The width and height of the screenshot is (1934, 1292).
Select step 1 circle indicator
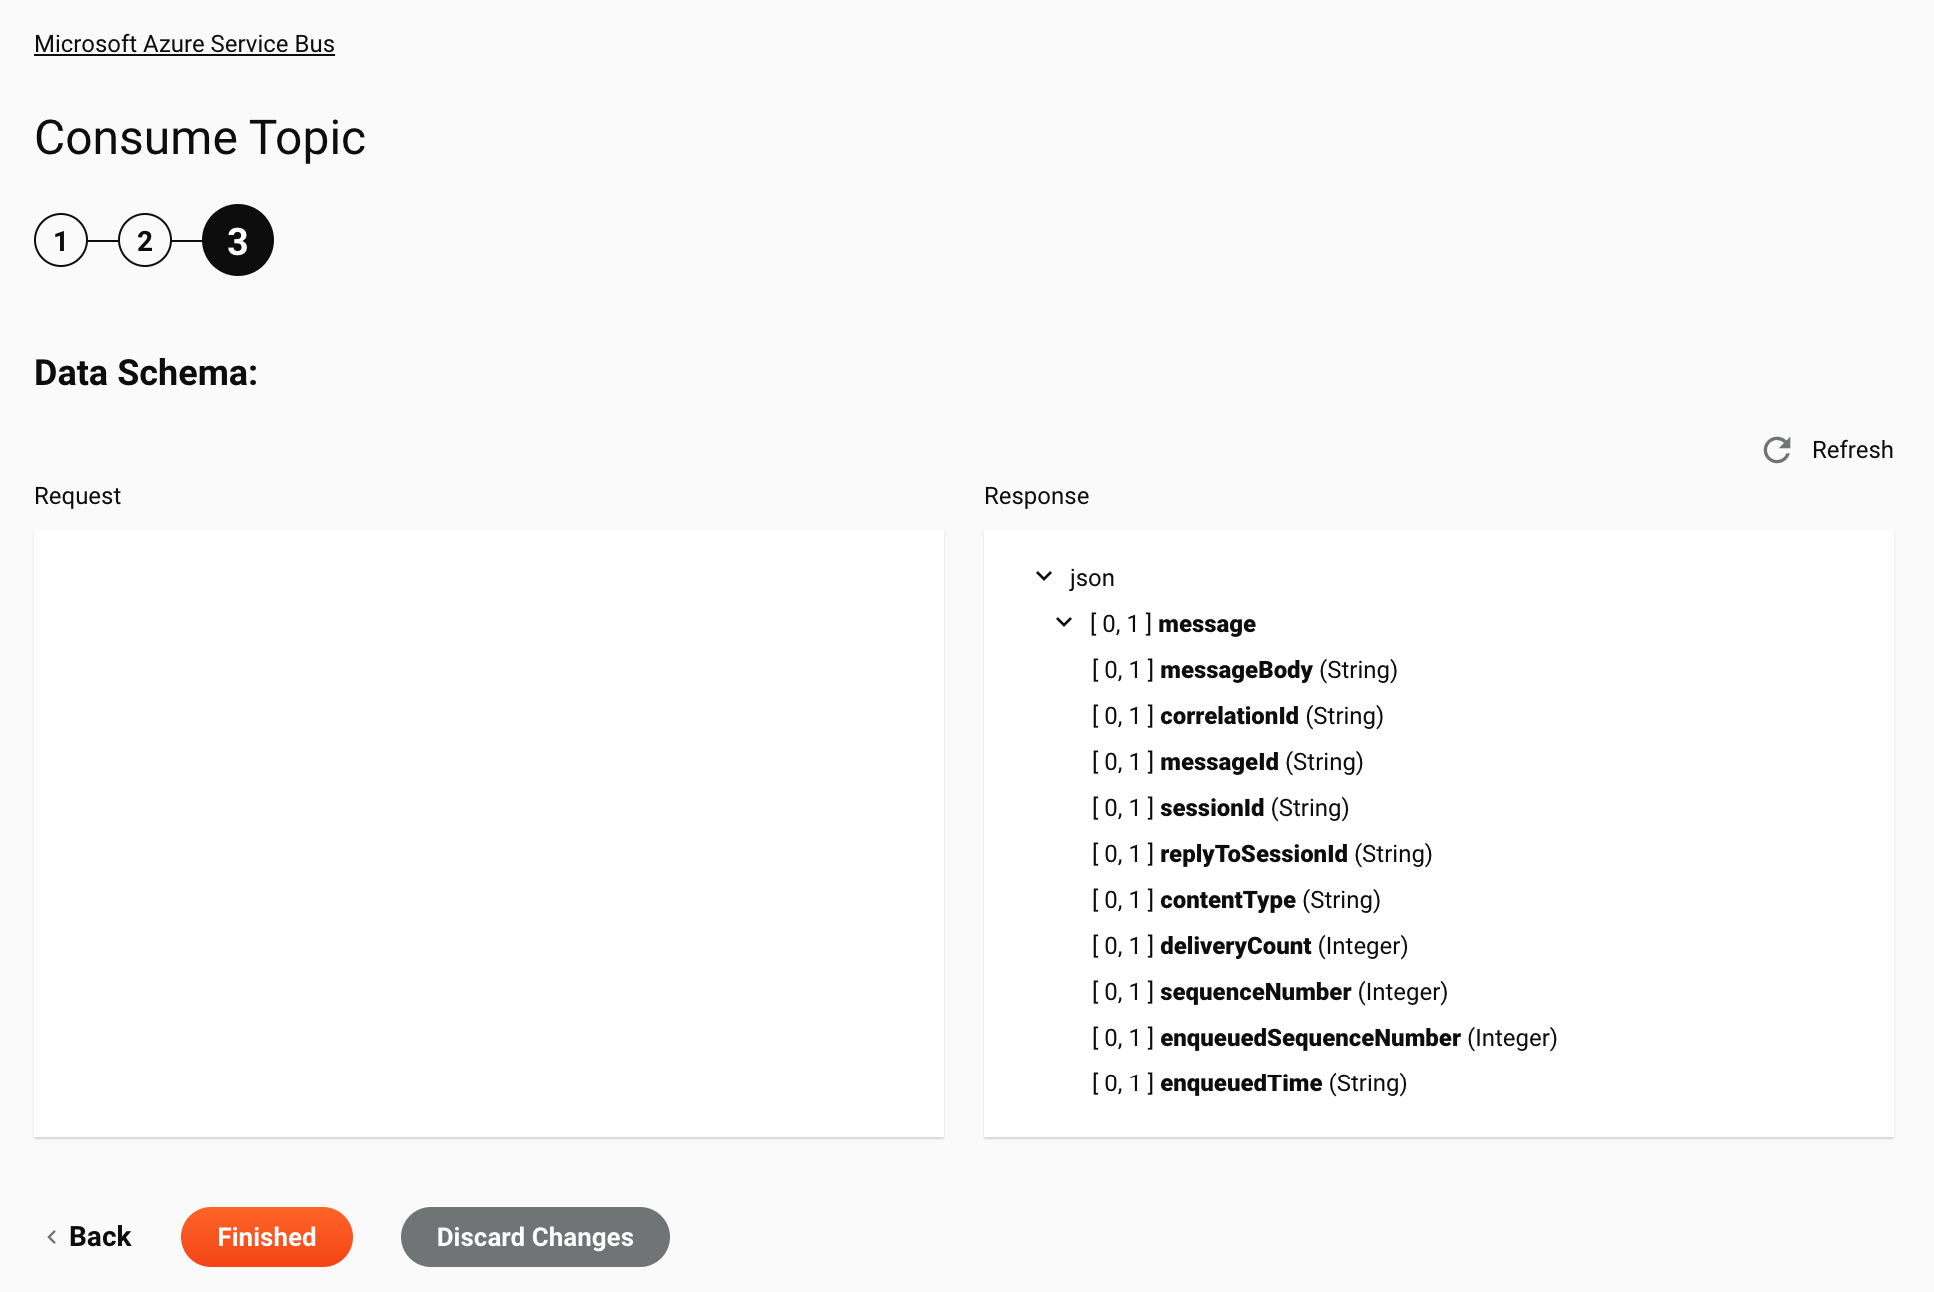tap(62, 239)
